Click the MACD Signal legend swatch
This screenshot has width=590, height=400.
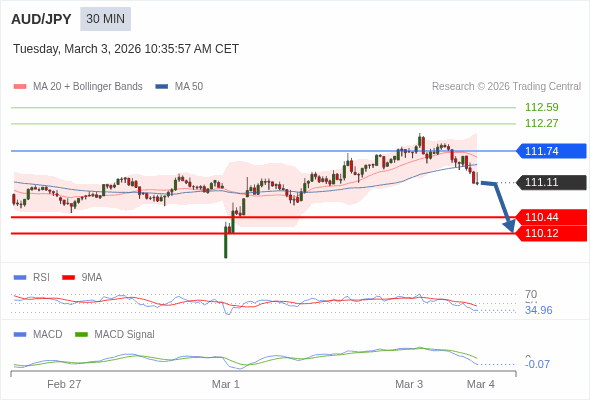[x=81, y=335]
